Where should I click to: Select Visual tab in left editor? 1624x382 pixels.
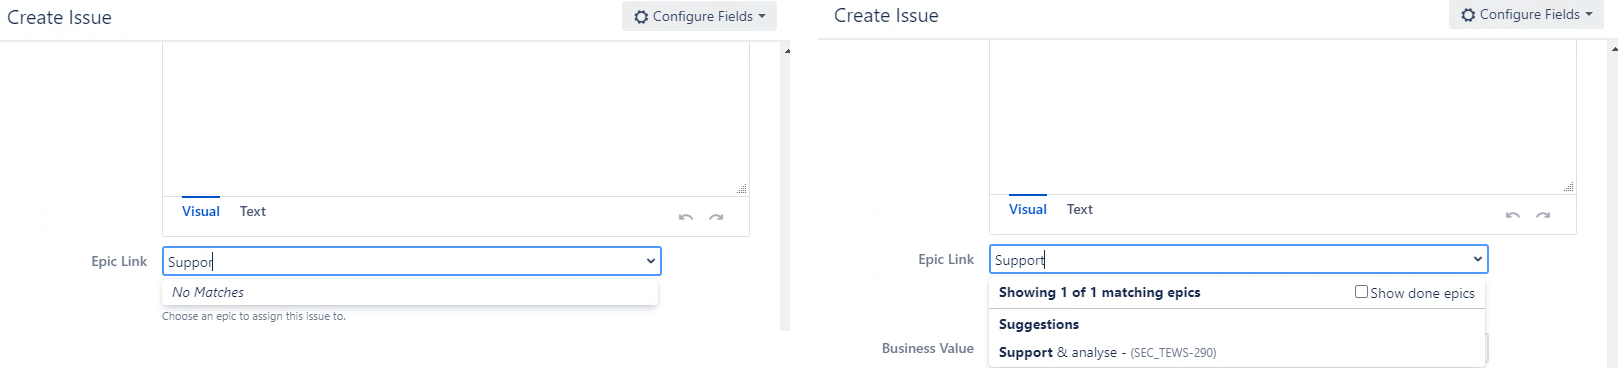[201, 211]
